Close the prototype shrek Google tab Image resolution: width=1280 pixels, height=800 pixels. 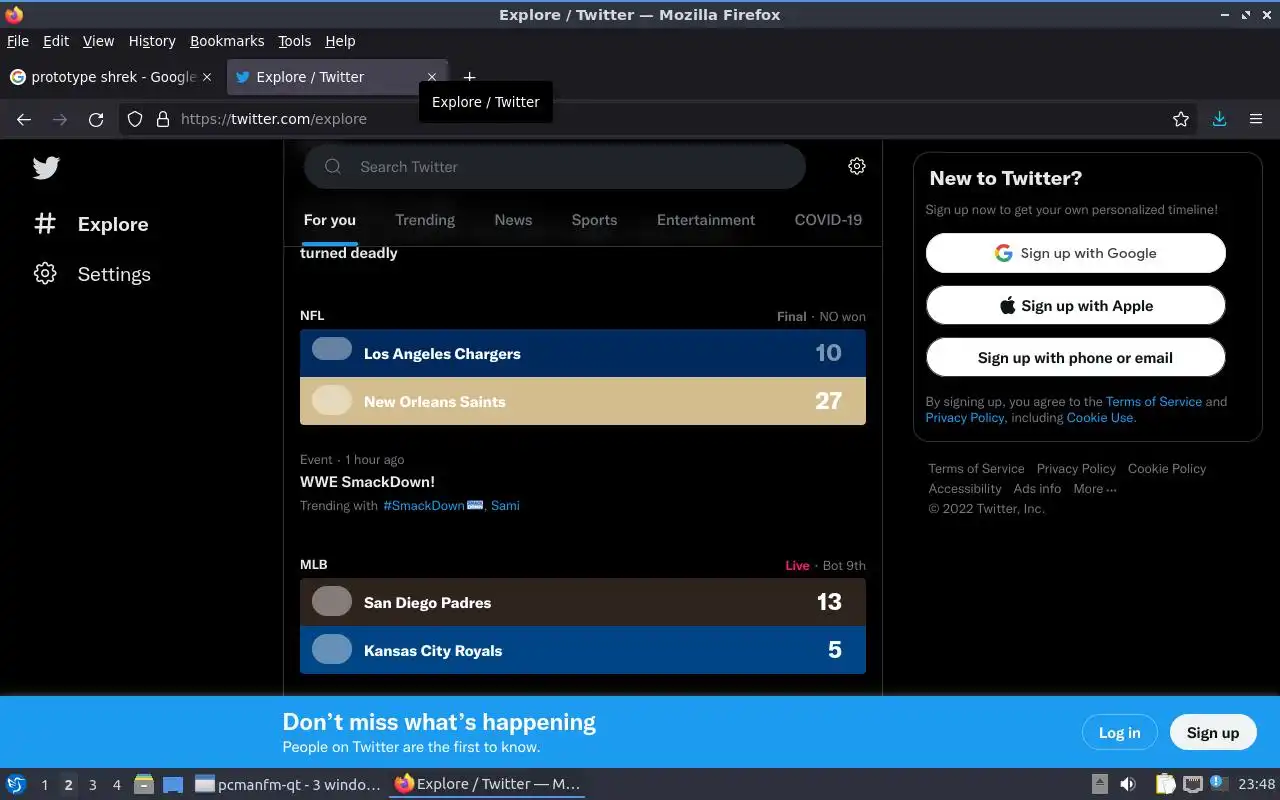pos(207,77)
